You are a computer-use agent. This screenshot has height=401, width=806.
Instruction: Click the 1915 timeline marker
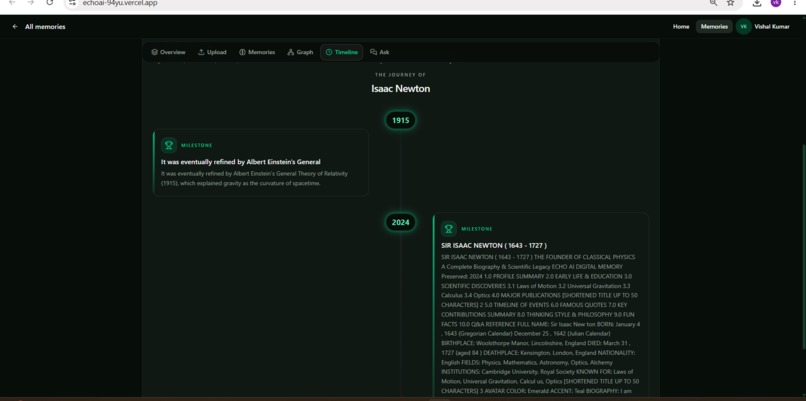pyautogui.click(x=400, y=120)
